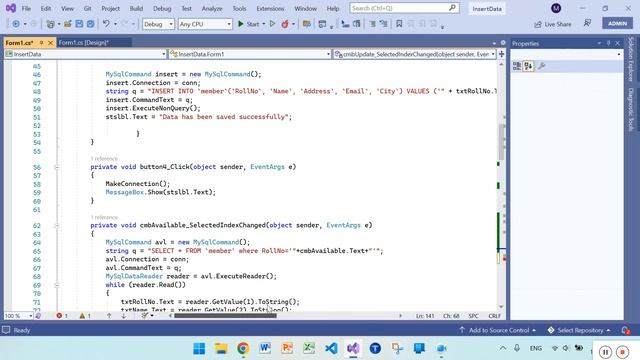Collapse the cmbAvailable_SelectedIndexChanged method outline

[x=57, y=225]
